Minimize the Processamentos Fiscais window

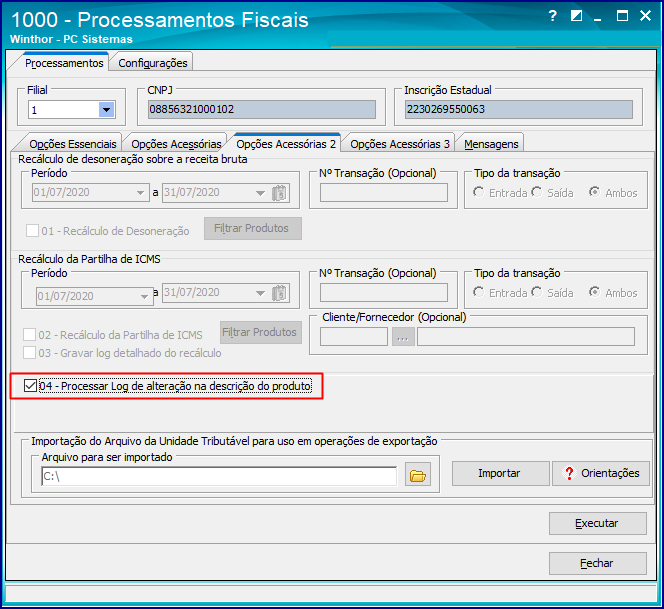598,18
